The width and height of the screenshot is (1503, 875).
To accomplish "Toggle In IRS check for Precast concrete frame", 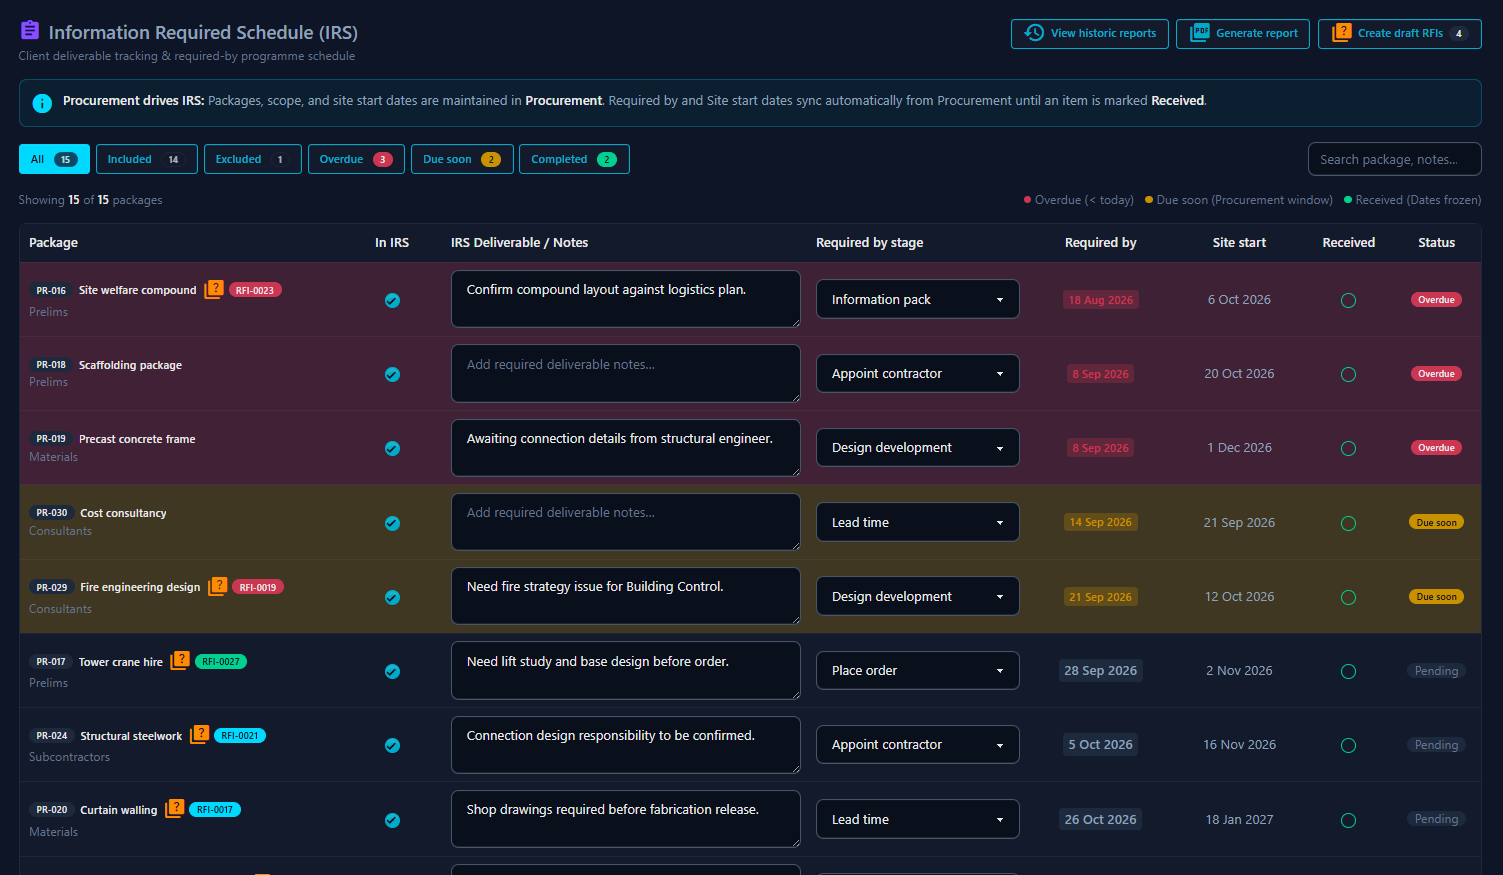I will tap(392, 448).
